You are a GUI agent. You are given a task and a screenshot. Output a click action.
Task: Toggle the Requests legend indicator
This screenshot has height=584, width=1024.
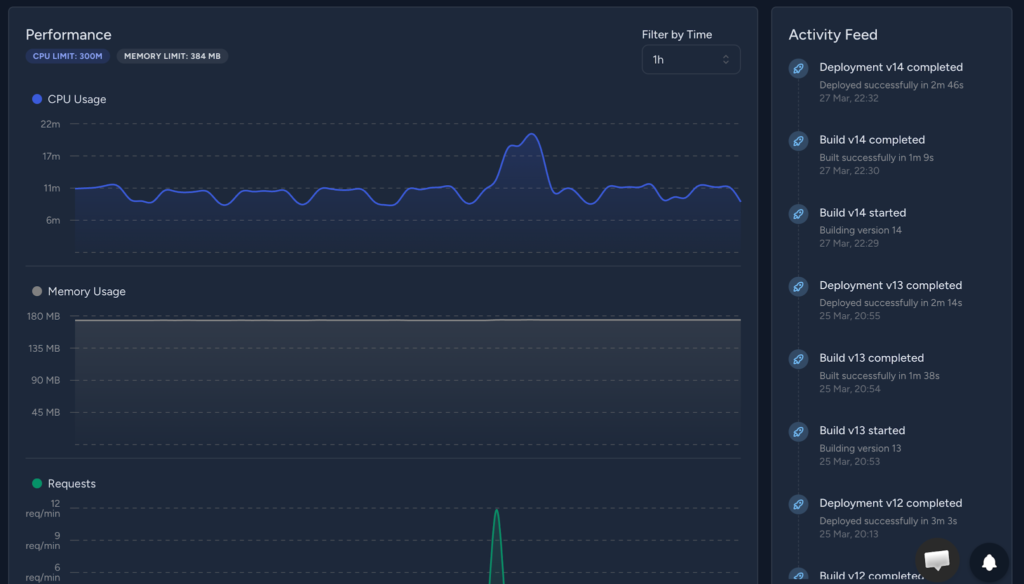click(38, 483)
